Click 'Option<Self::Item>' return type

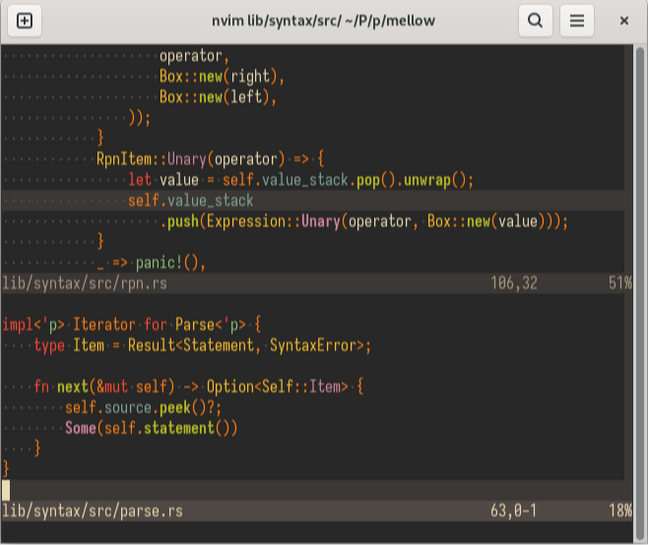(277, 387)
